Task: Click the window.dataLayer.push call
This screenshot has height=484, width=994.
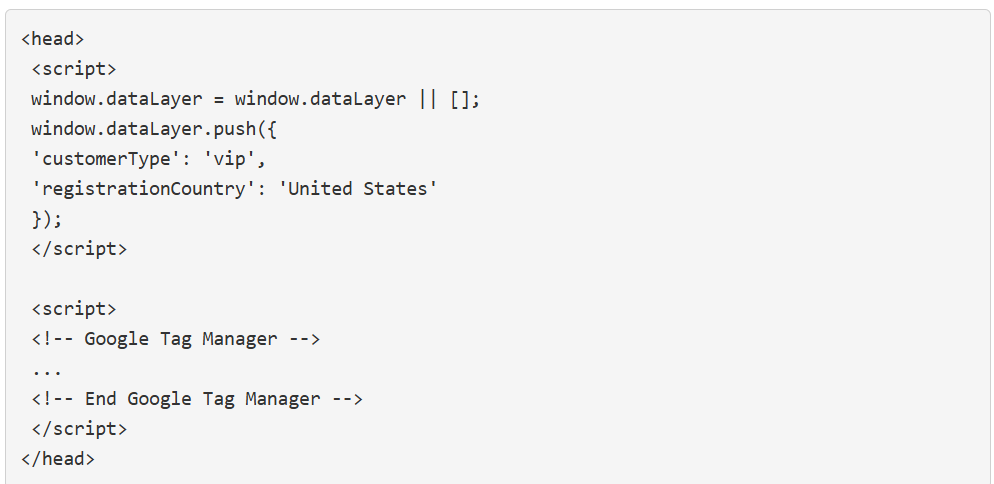Action: coord(155,129)
